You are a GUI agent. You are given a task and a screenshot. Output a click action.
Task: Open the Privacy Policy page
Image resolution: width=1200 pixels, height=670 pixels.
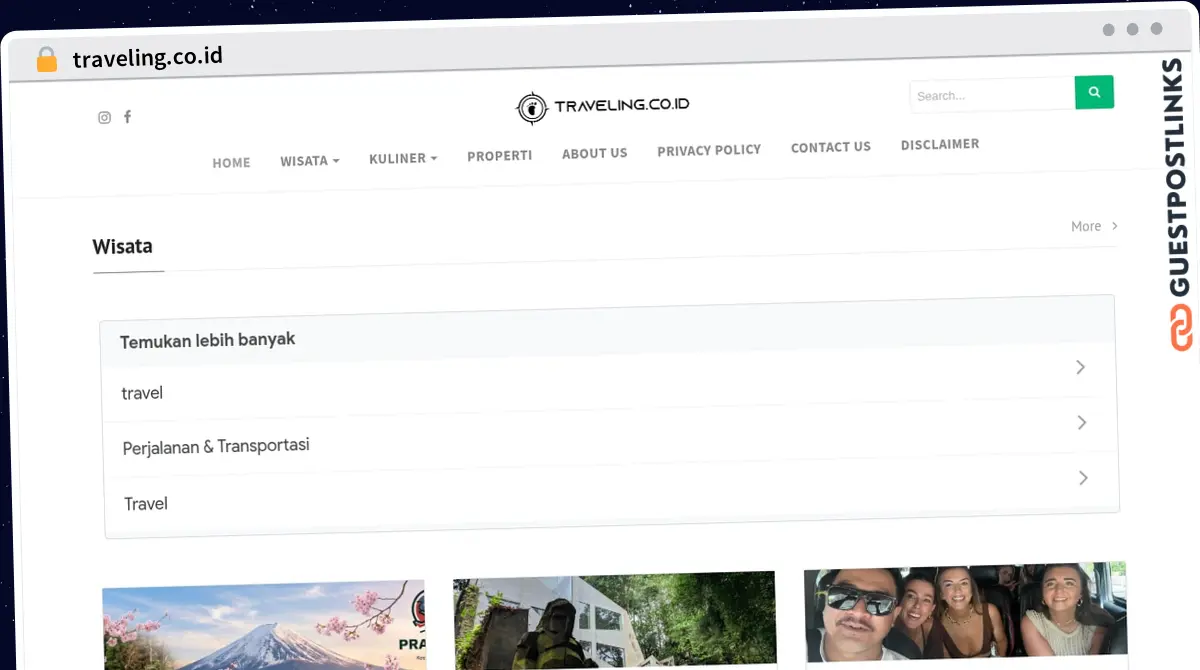coord(709,150)
